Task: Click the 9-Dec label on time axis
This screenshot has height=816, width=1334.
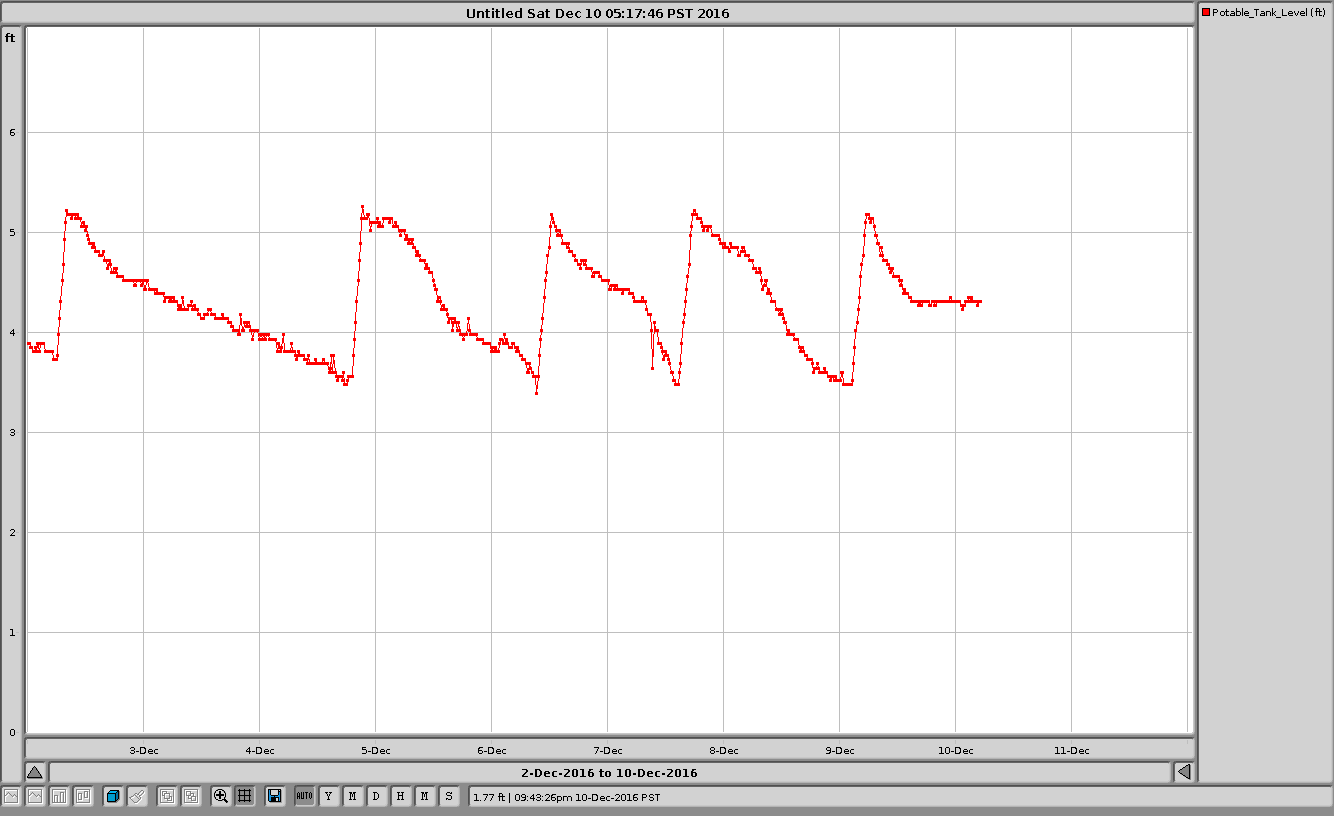Action: [x=839, y=750]
